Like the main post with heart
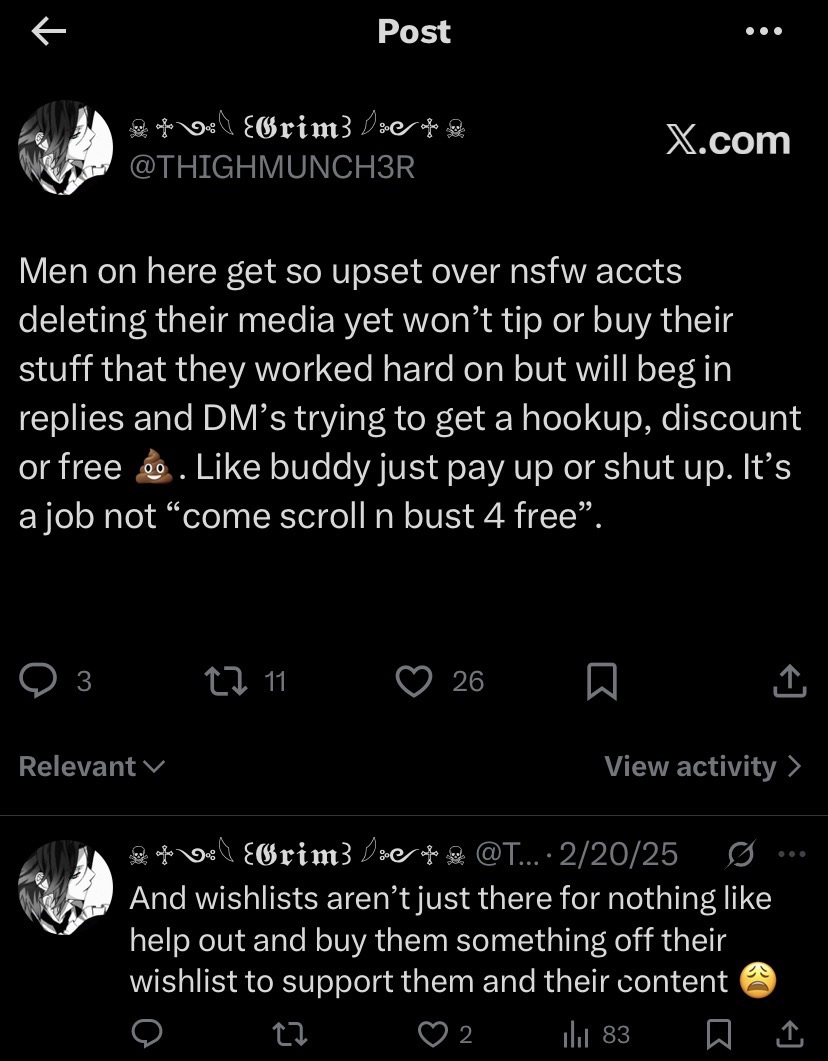This screenshot has width=828, height=1061. [x=411, y=681]
